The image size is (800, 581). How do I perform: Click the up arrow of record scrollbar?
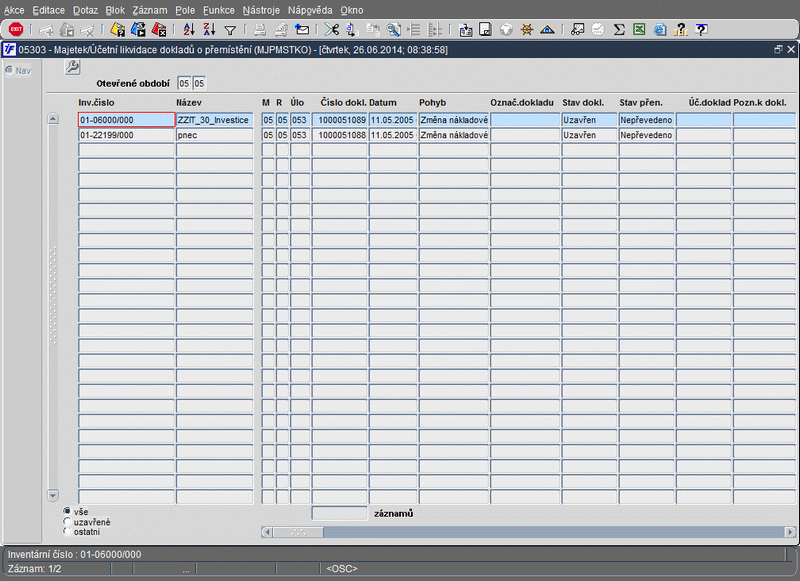tap(53, 119)
